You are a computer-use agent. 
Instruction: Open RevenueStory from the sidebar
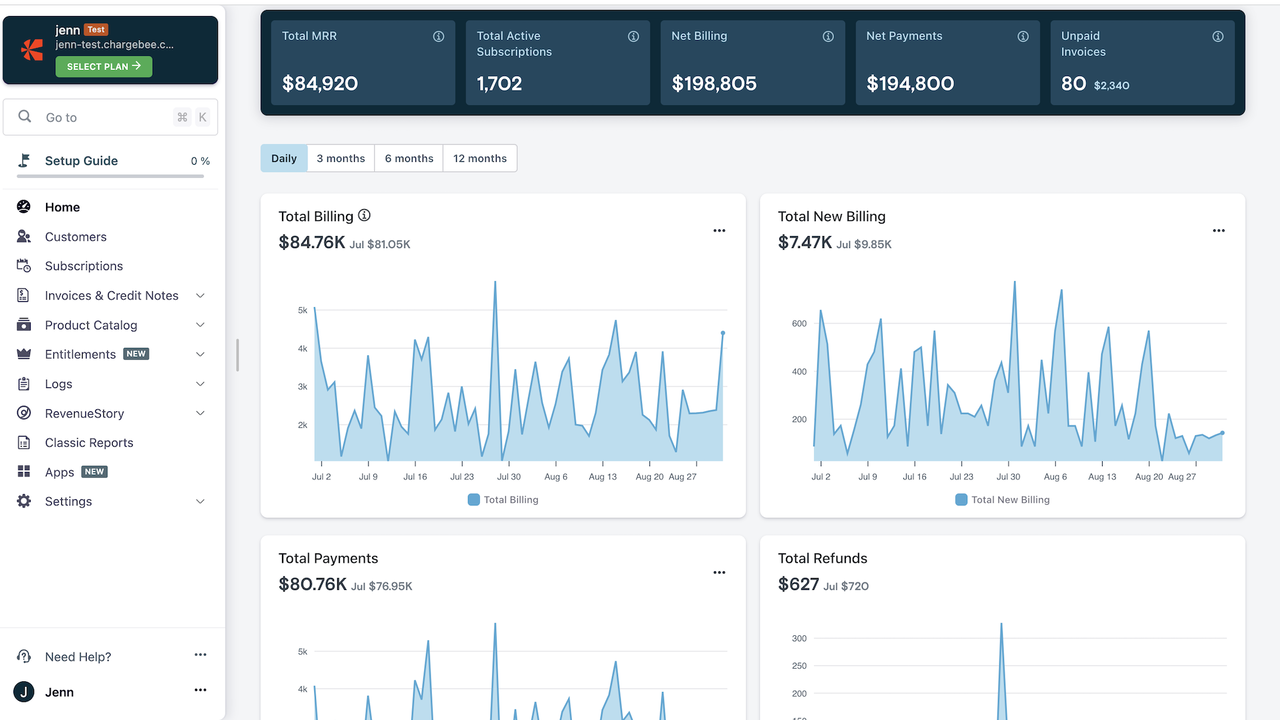[23, 413]
